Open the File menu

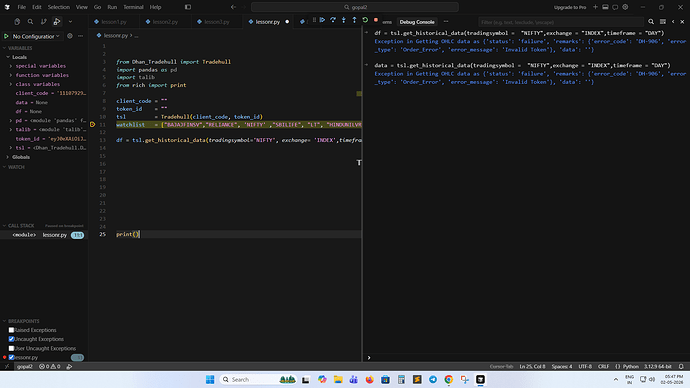coord(22,7)
